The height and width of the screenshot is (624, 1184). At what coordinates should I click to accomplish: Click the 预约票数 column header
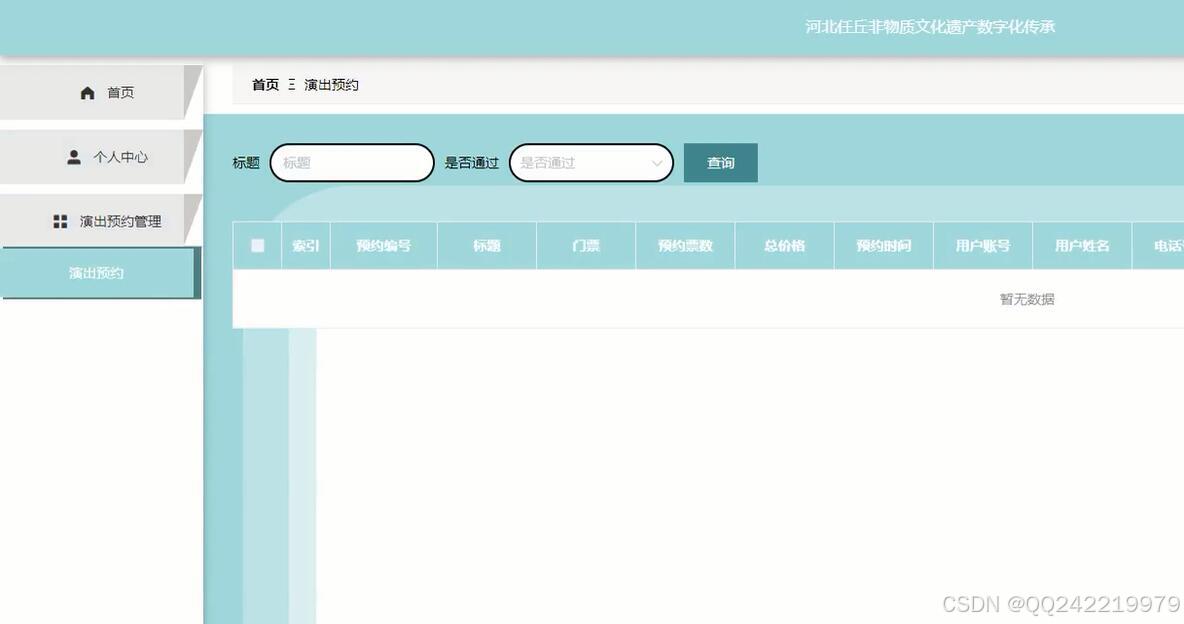pos(686,246)
